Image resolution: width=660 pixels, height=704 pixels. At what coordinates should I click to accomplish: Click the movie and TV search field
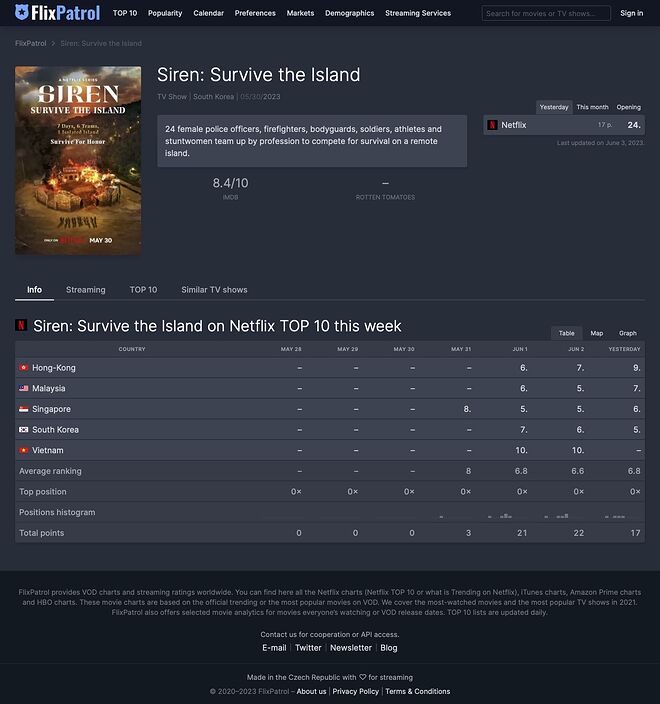click(546, 13)
